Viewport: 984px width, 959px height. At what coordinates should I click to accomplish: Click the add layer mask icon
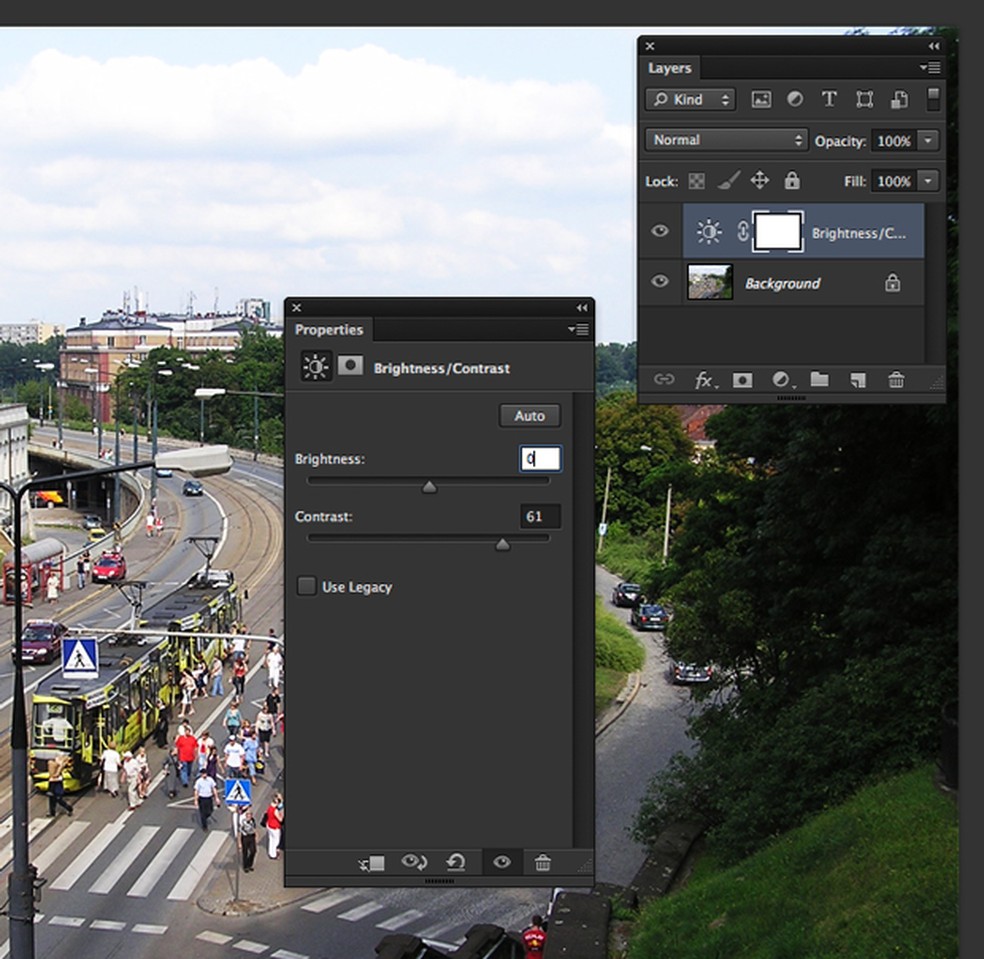(743, 380)
